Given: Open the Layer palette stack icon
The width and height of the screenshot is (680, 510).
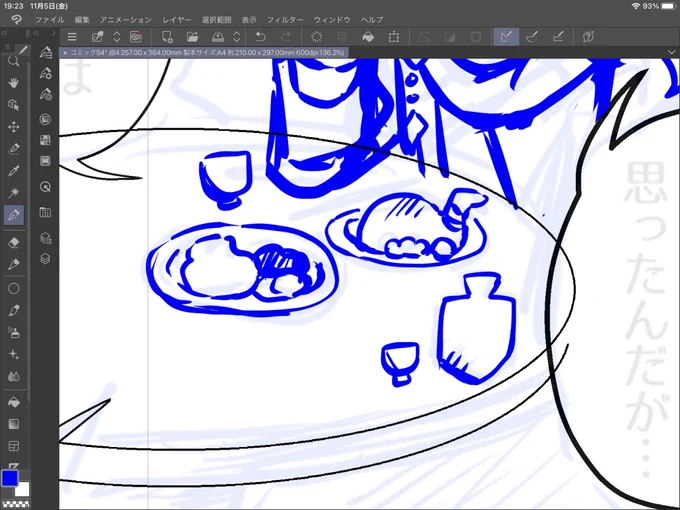Looking at the screenshot, I should tap(46, 259).
